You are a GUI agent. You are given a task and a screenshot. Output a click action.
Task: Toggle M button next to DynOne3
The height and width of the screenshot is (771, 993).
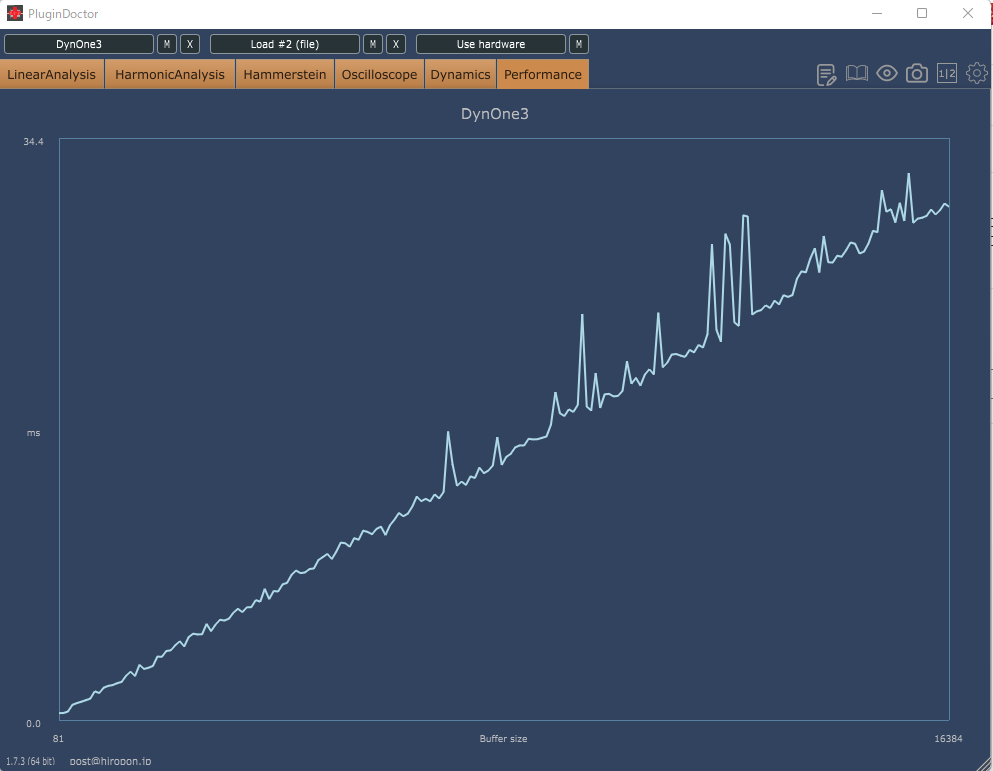coord(167,44)
